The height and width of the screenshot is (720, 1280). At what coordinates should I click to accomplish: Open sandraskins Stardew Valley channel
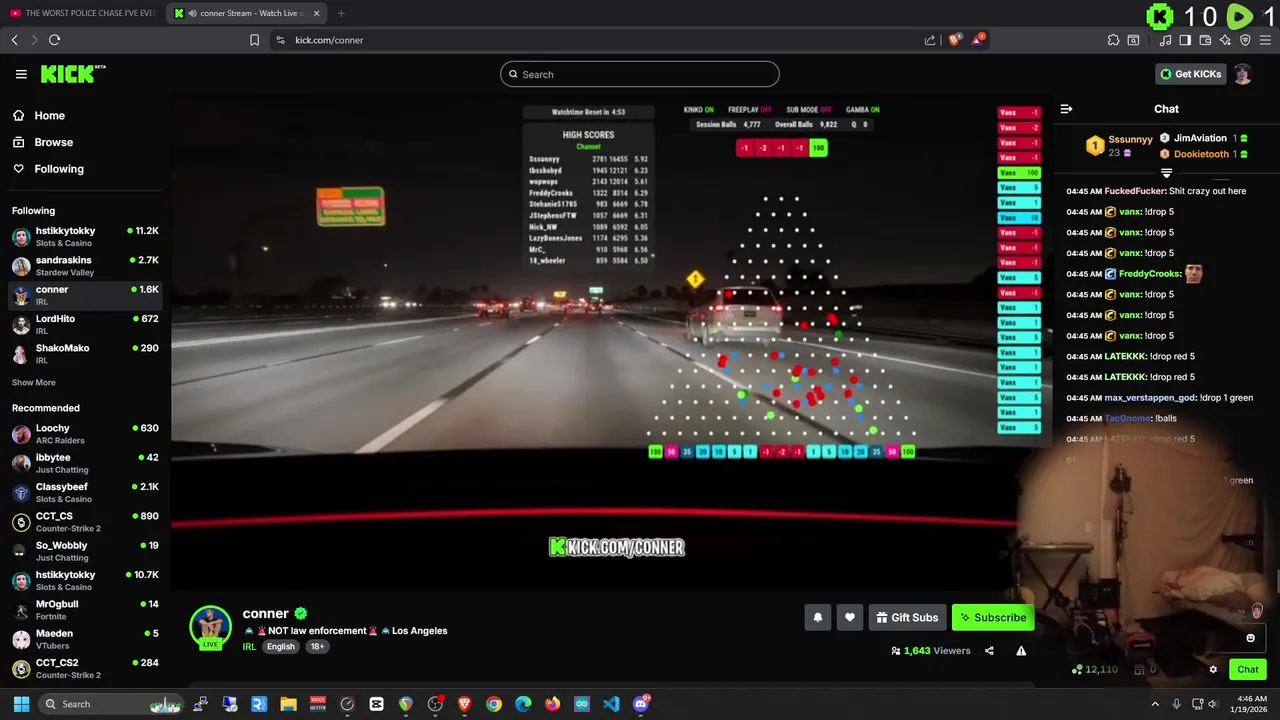pos(85,265)
